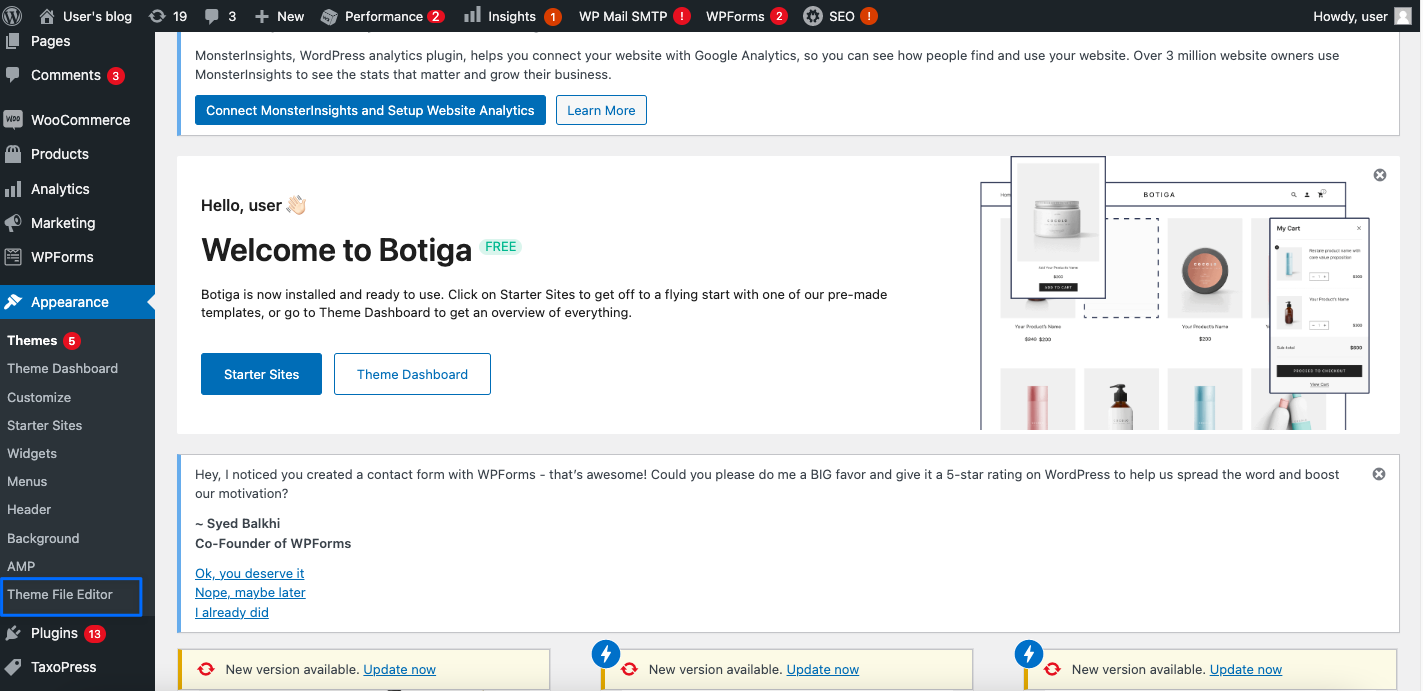The width and height of the screenshot is (1423, 691).
Task: Open Theme Dashboard in Appearance submenu
Action: click(62, 369)
